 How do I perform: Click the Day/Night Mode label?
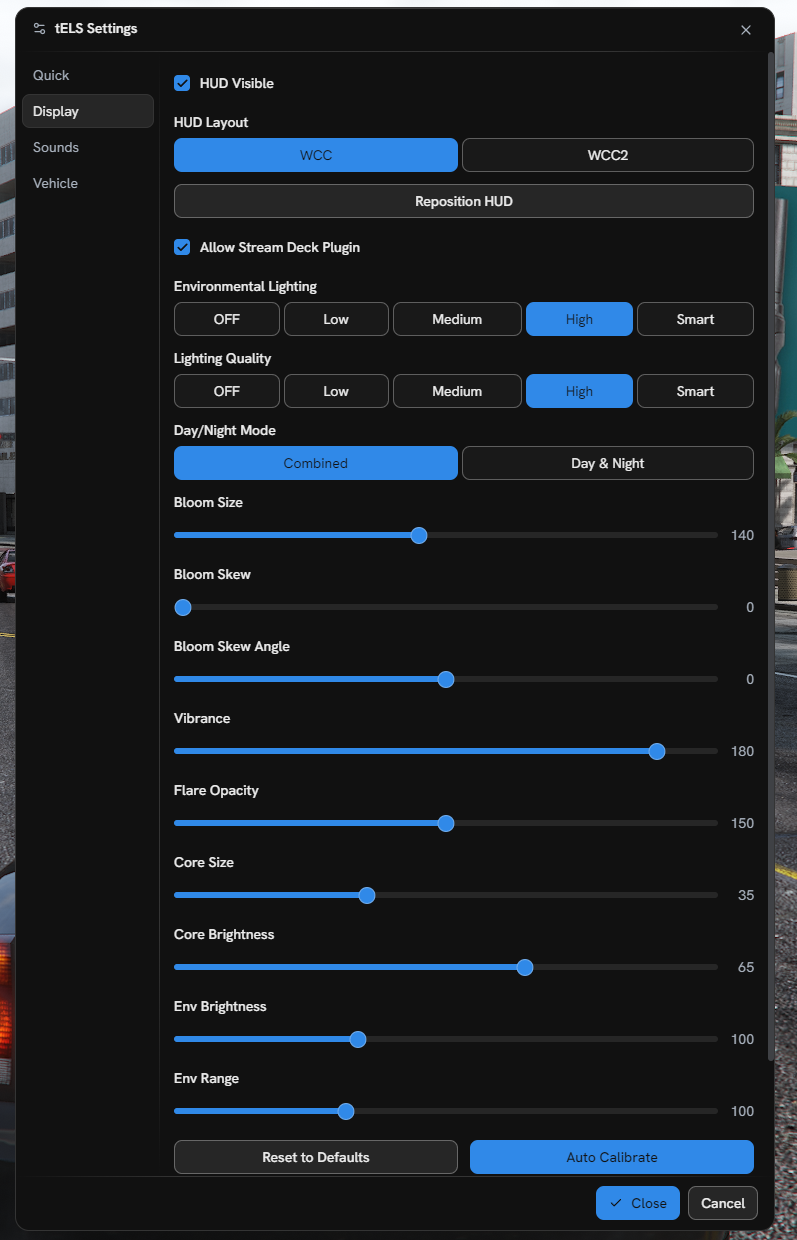225,430
